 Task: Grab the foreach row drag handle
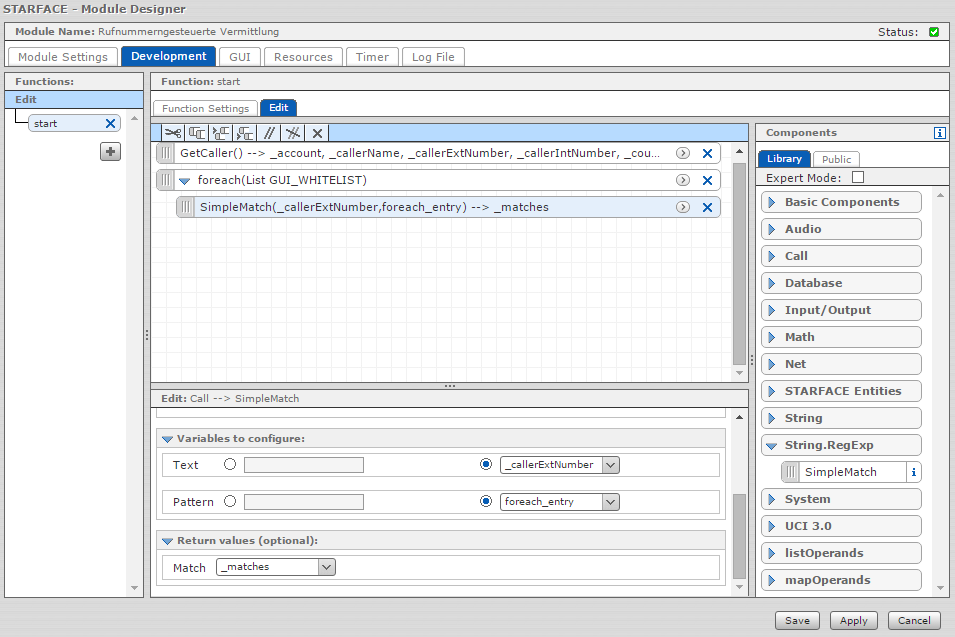tap(166, 180)
